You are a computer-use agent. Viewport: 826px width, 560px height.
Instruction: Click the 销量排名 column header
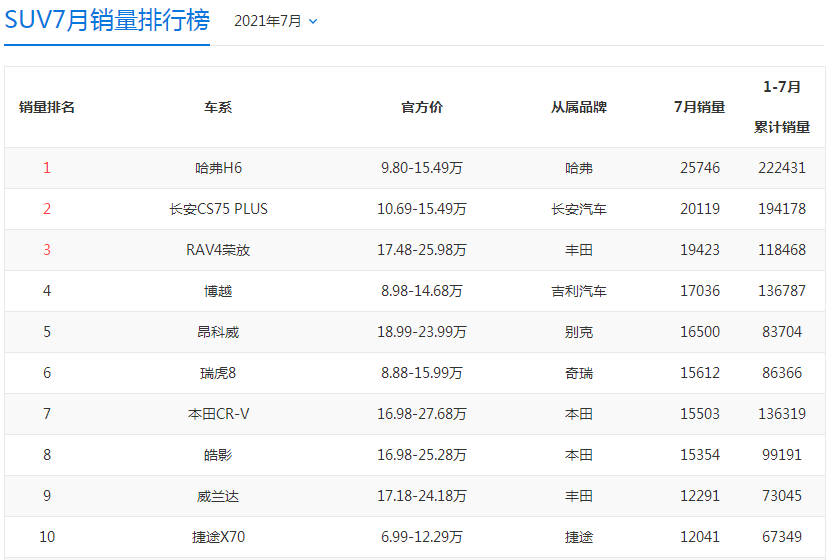pos(47,107)
